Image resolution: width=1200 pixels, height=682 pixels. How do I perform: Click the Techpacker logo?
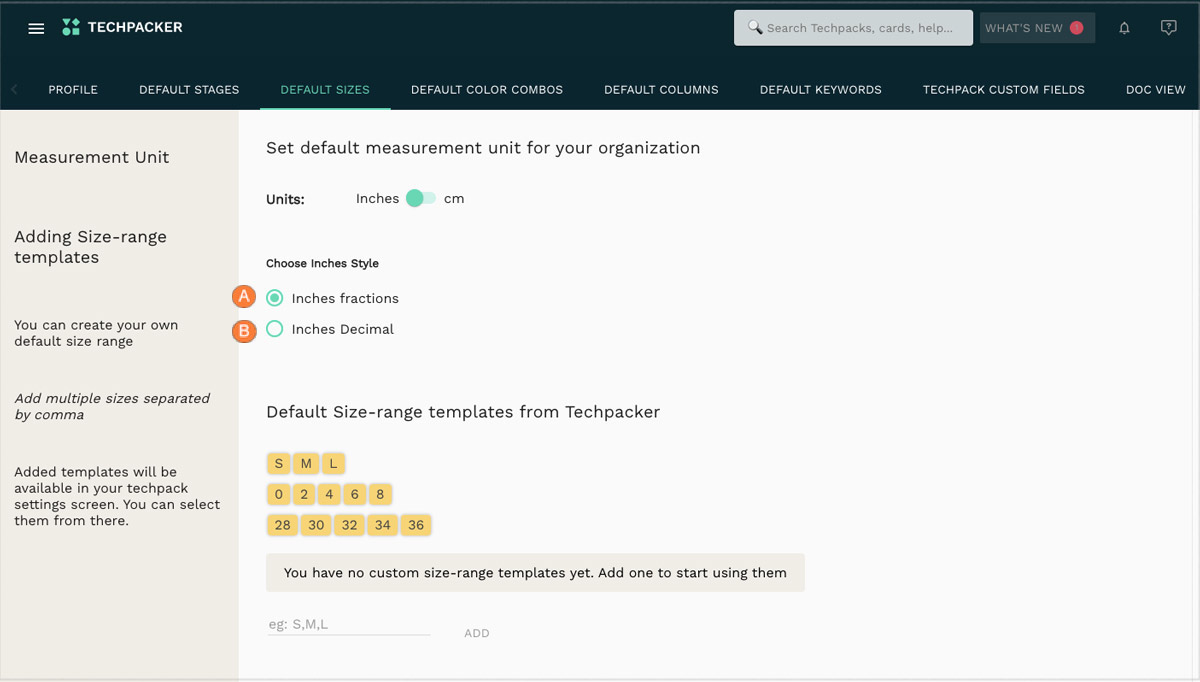(x=122, y=28)
